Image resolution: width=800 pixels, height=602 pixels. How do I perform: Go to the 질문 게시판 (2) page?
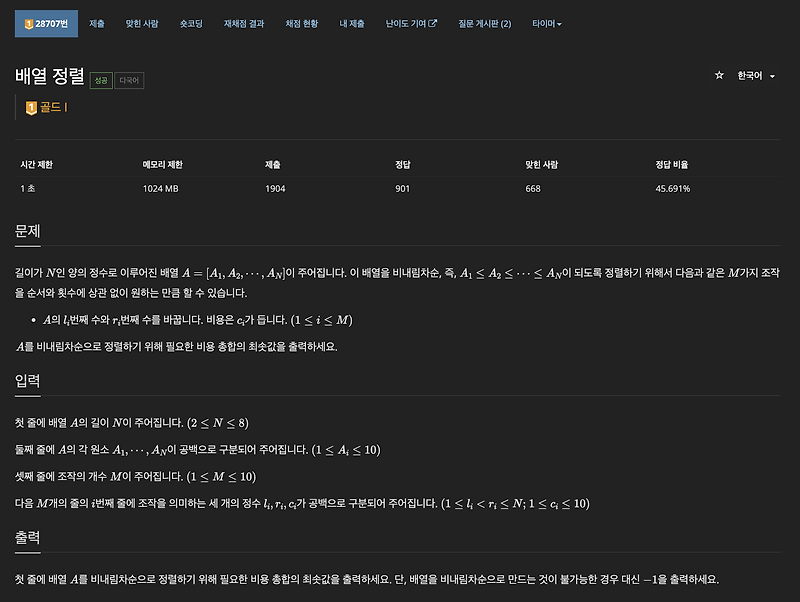pos(484,23)
